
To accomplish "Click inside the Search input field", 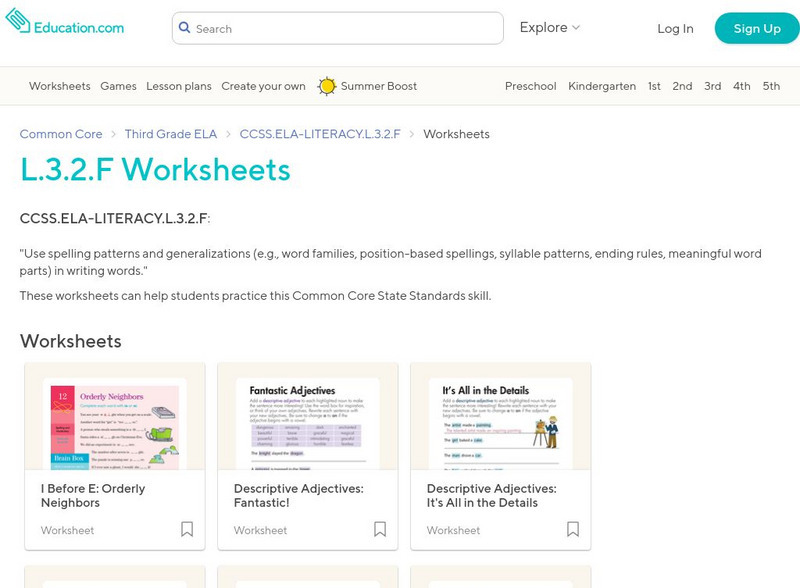I will (338, 28).
